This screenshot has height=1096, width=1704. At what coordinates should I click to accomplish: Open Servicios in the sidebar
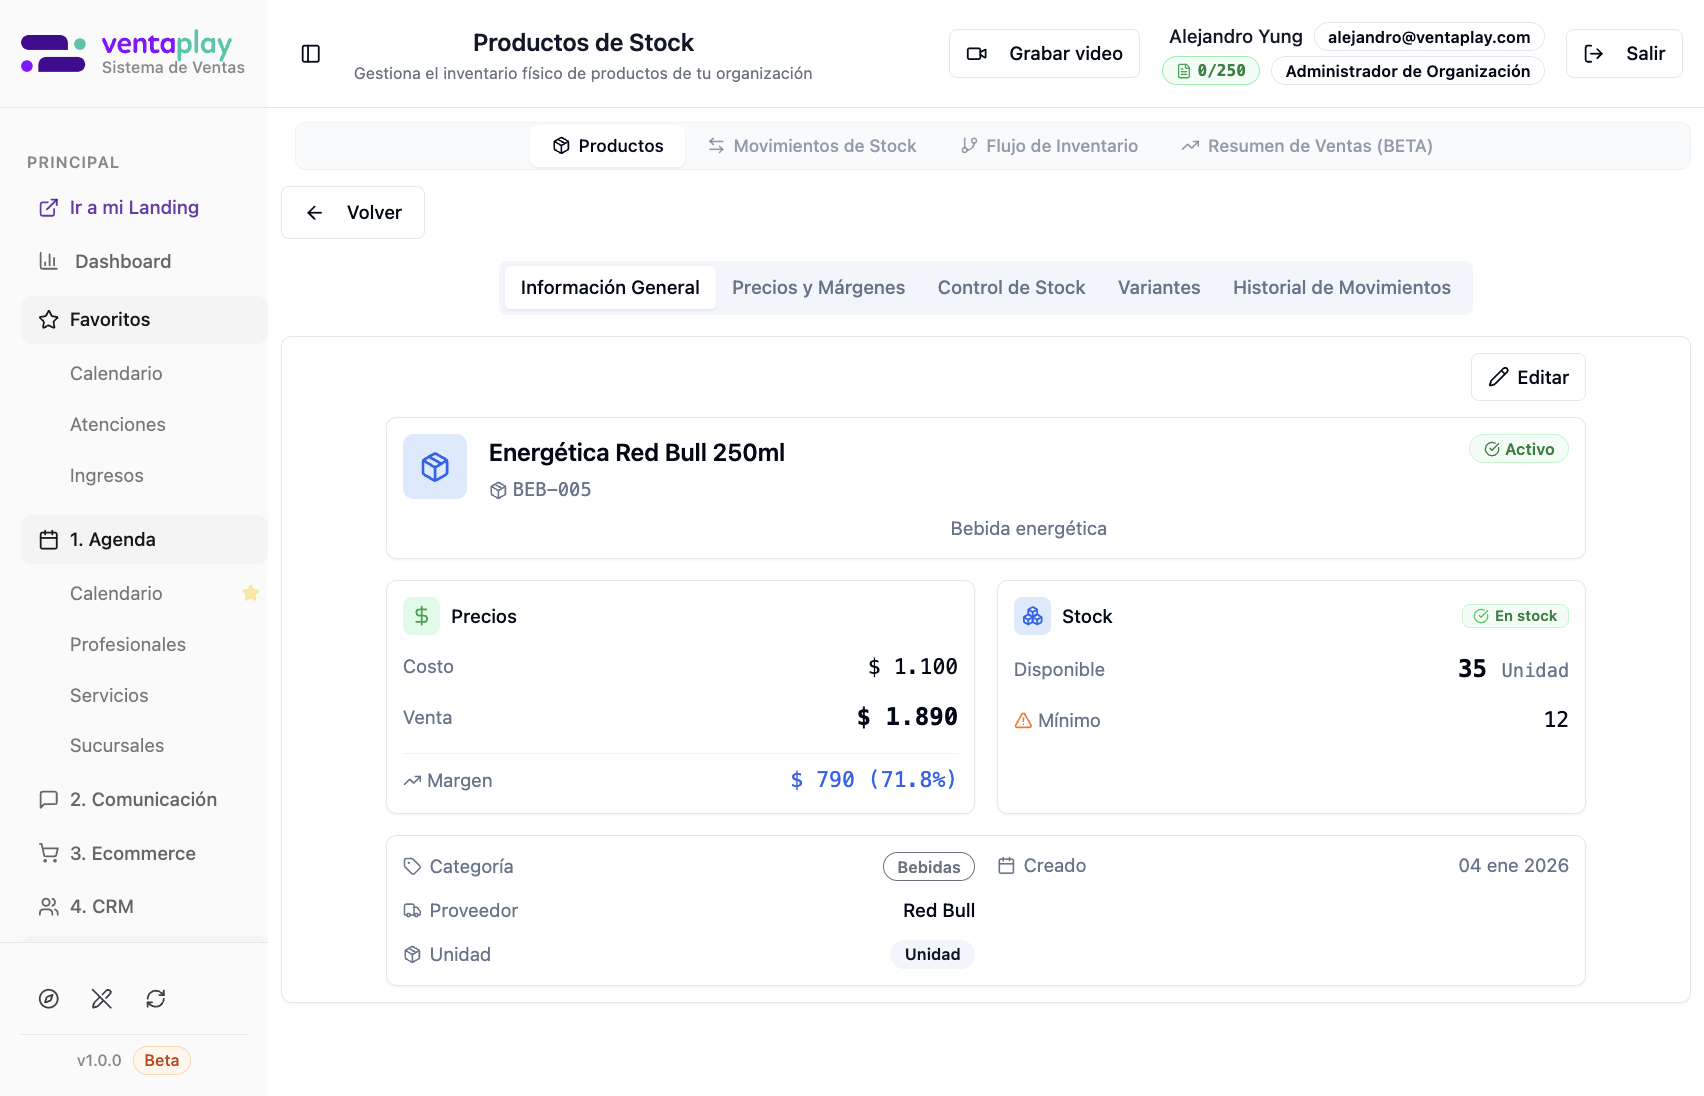click(109, 696)
